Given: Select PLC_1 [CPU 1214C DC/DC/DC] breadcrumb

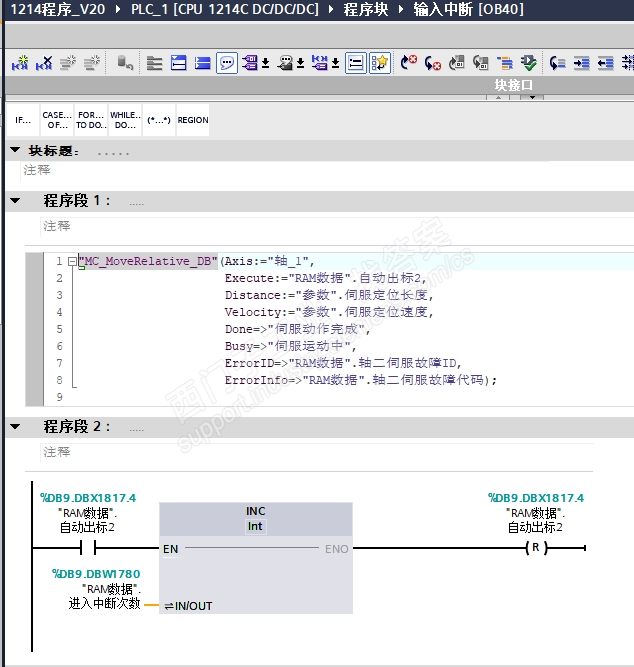Looking at the screenshot, I should (225, 9).
